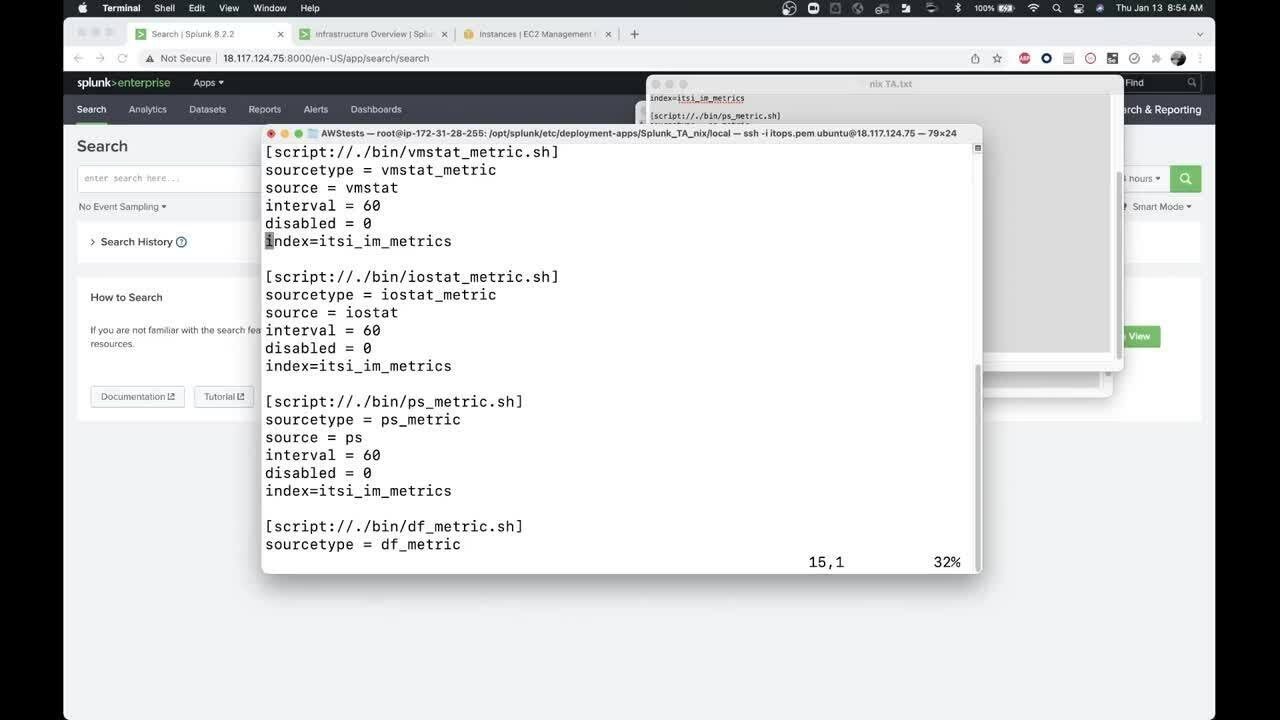Open the Window menu in menu bar

270,8
